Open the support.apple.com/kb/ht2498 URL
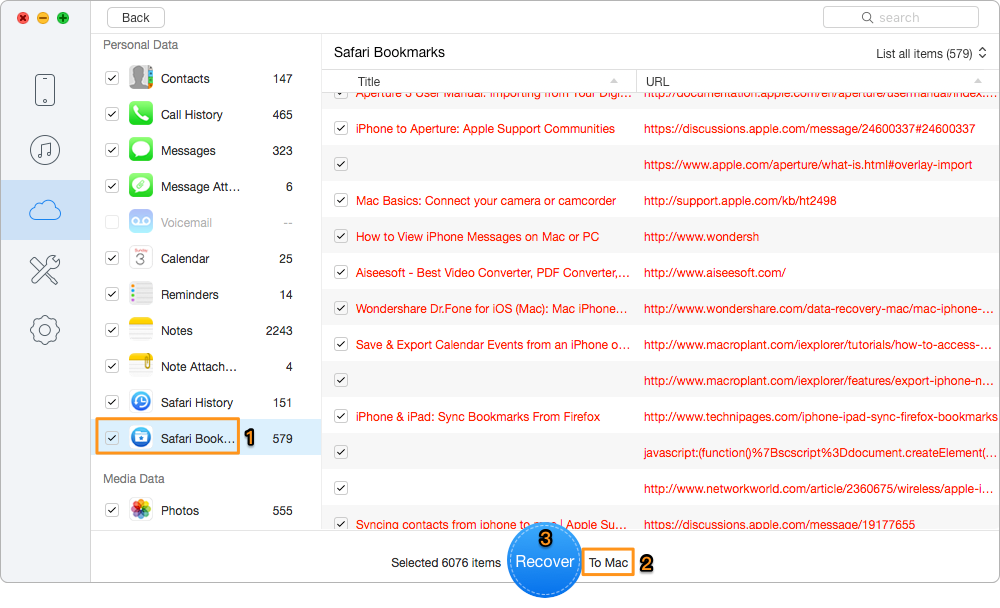The height and width of the screenshot is (608, 1000). [x=740, y=201]
